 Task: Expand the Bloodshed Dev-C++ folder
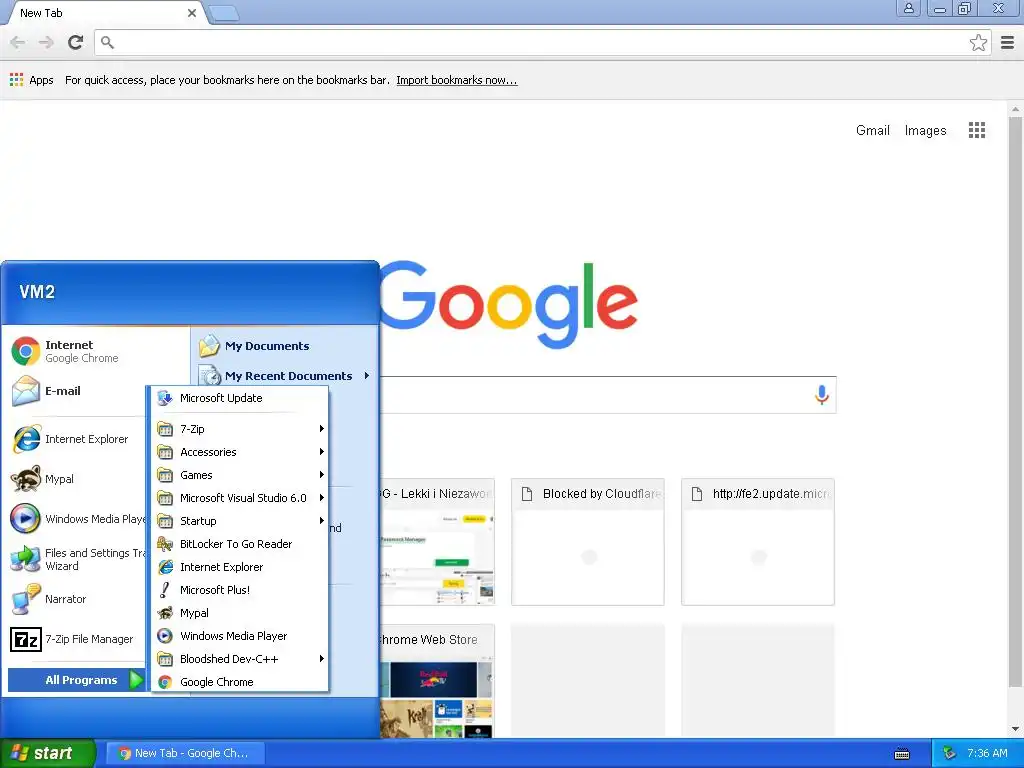[240, 659]
